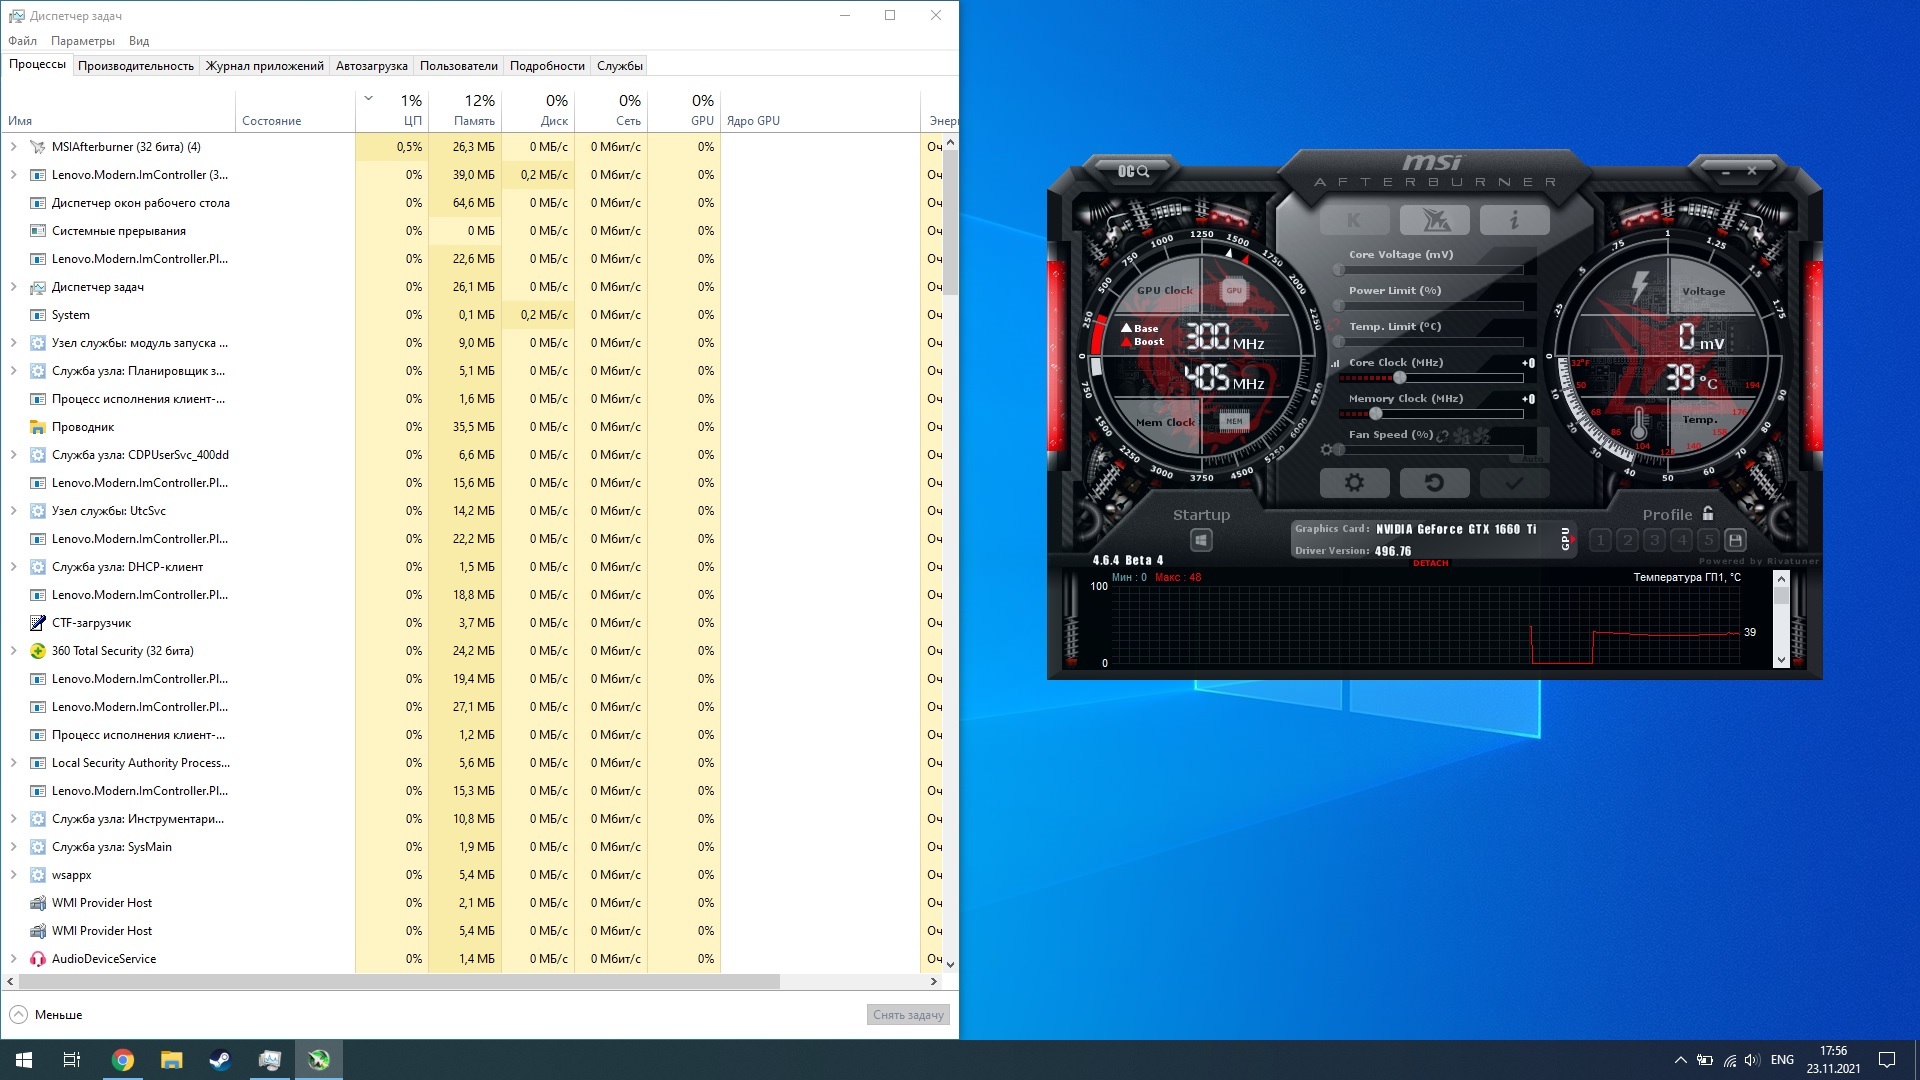Select fan 2 icon in Fan Speed row
1920x1080 pixels.
click(x=1481, y=436)
